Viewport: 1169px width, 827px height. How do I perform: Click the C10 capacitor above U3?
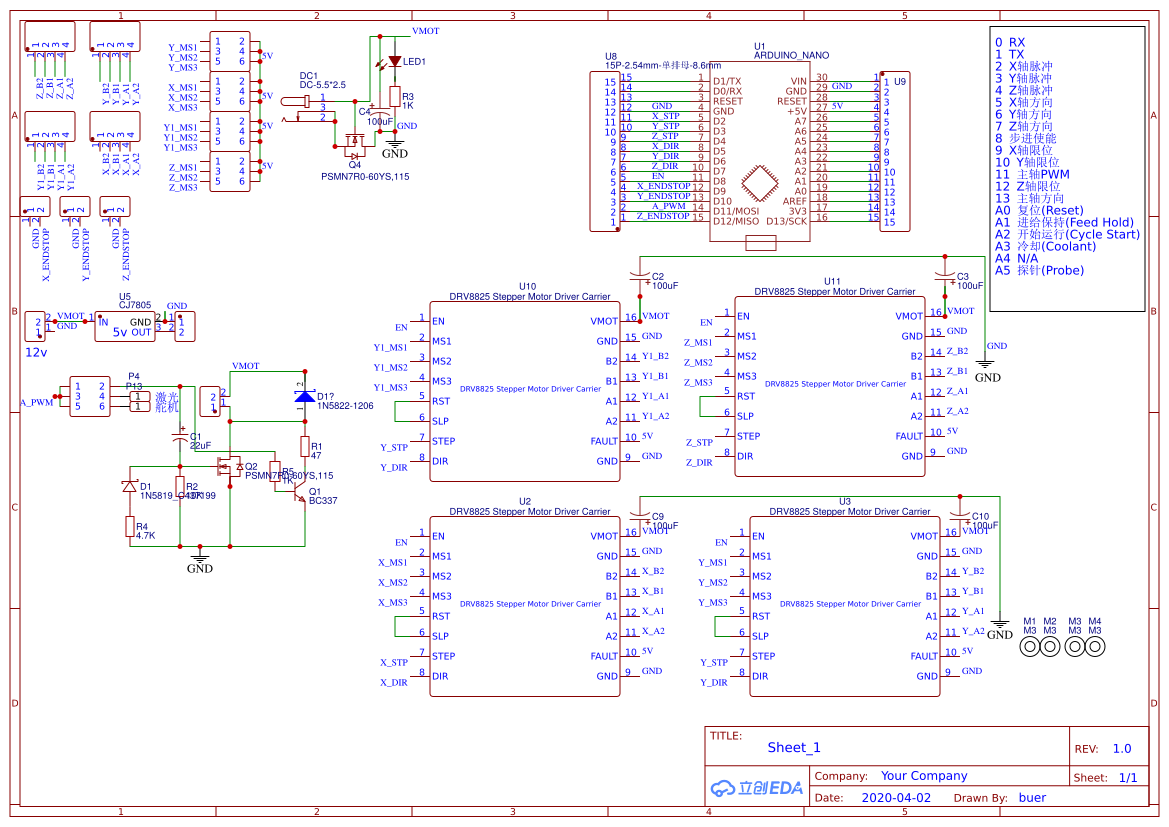coord(960,514)
